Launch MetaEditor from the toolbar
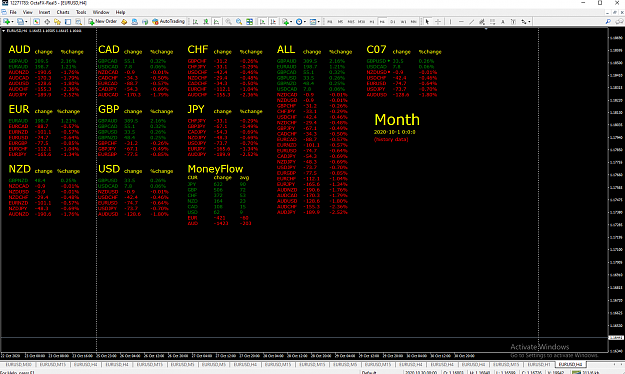 124,22
